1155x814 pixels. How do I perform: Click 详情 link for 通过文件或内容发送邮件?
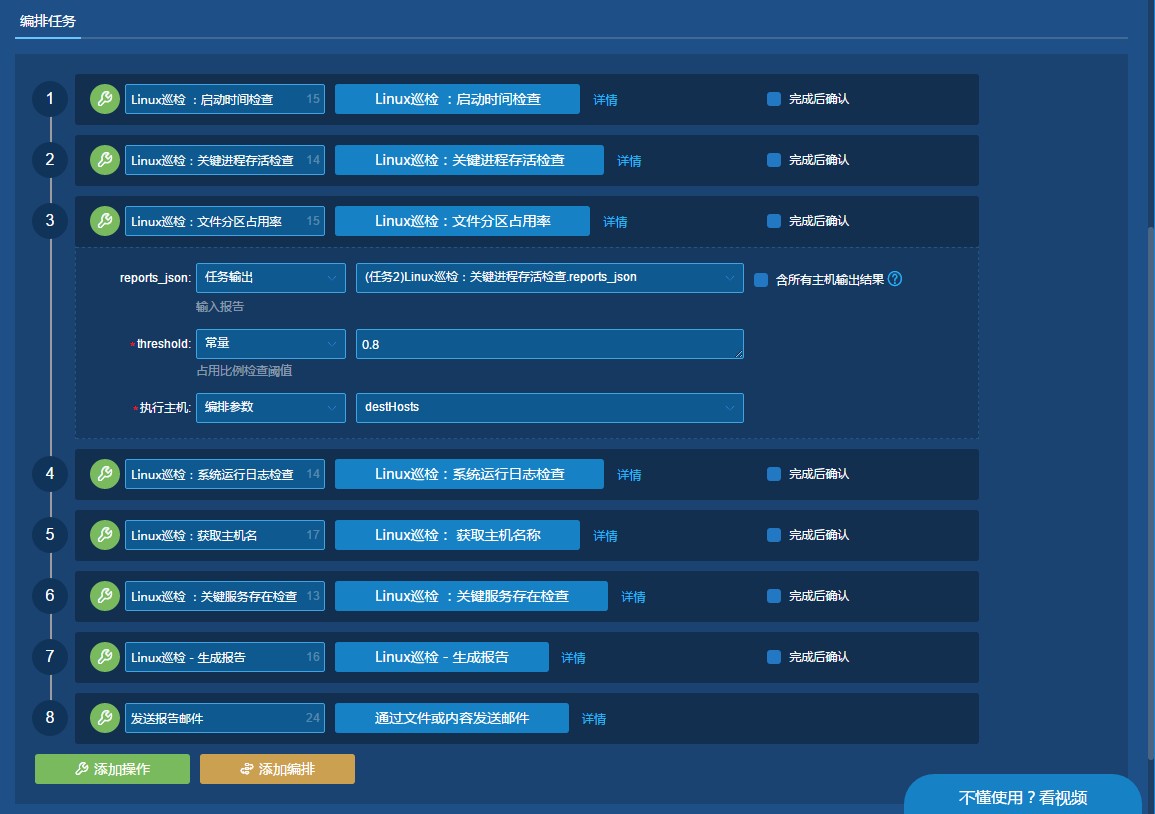click(x=594, y=719)
